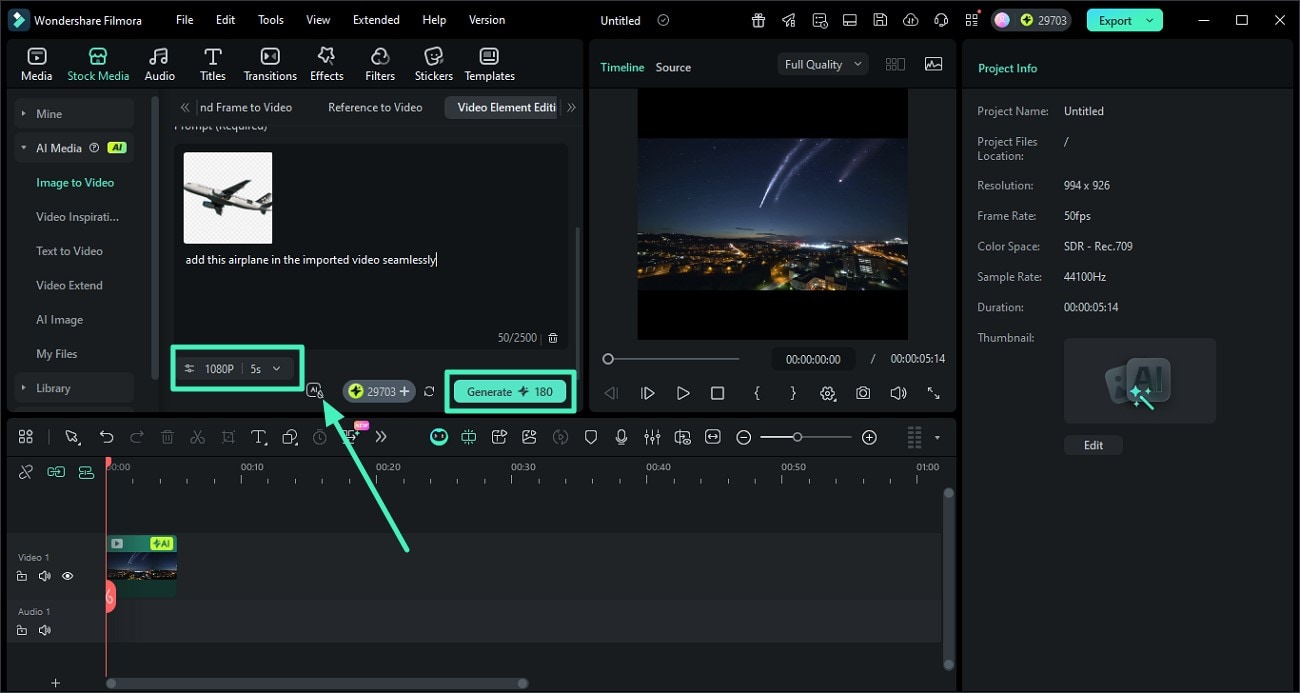Adjust the timeline zoom slider
1300x693 pixels.
point(797,437)
